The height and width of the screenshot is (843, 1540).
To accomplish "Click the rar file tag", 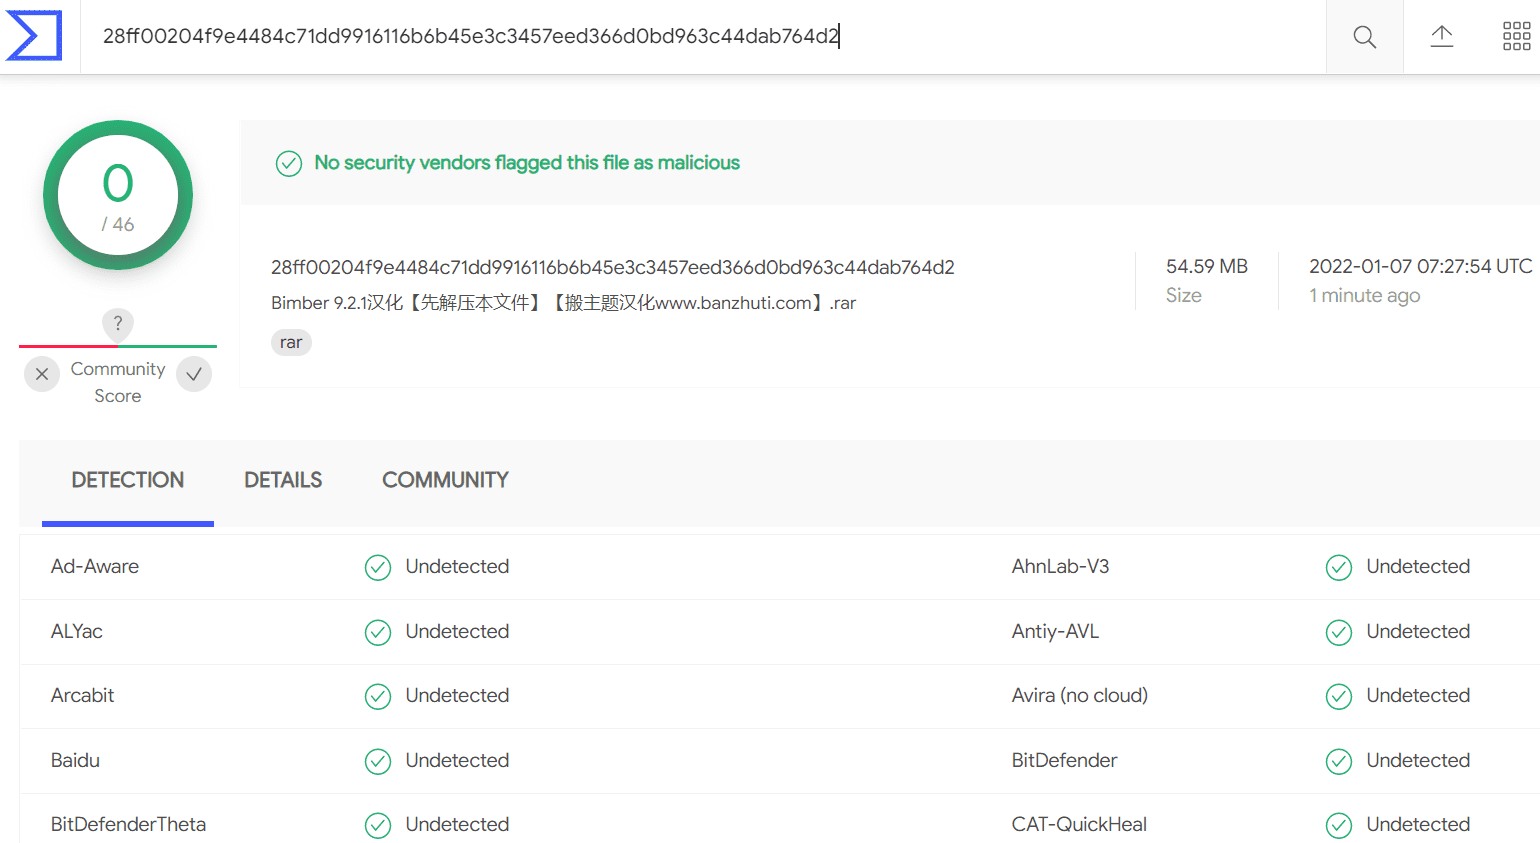I will click(291, 343).
